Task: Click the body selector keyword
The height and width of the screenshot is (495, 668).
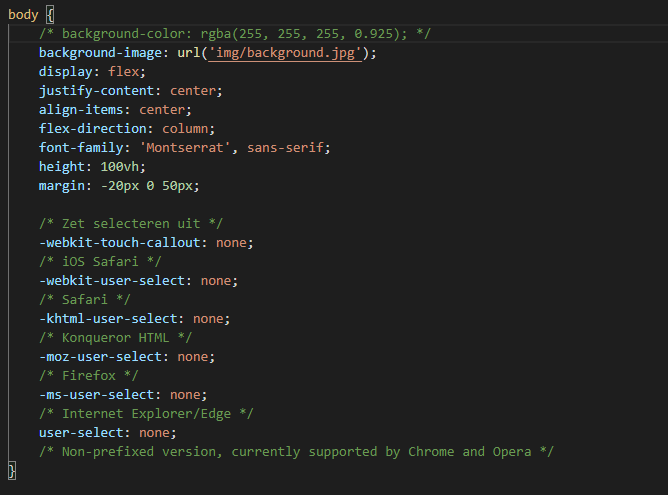Action: 23,15
